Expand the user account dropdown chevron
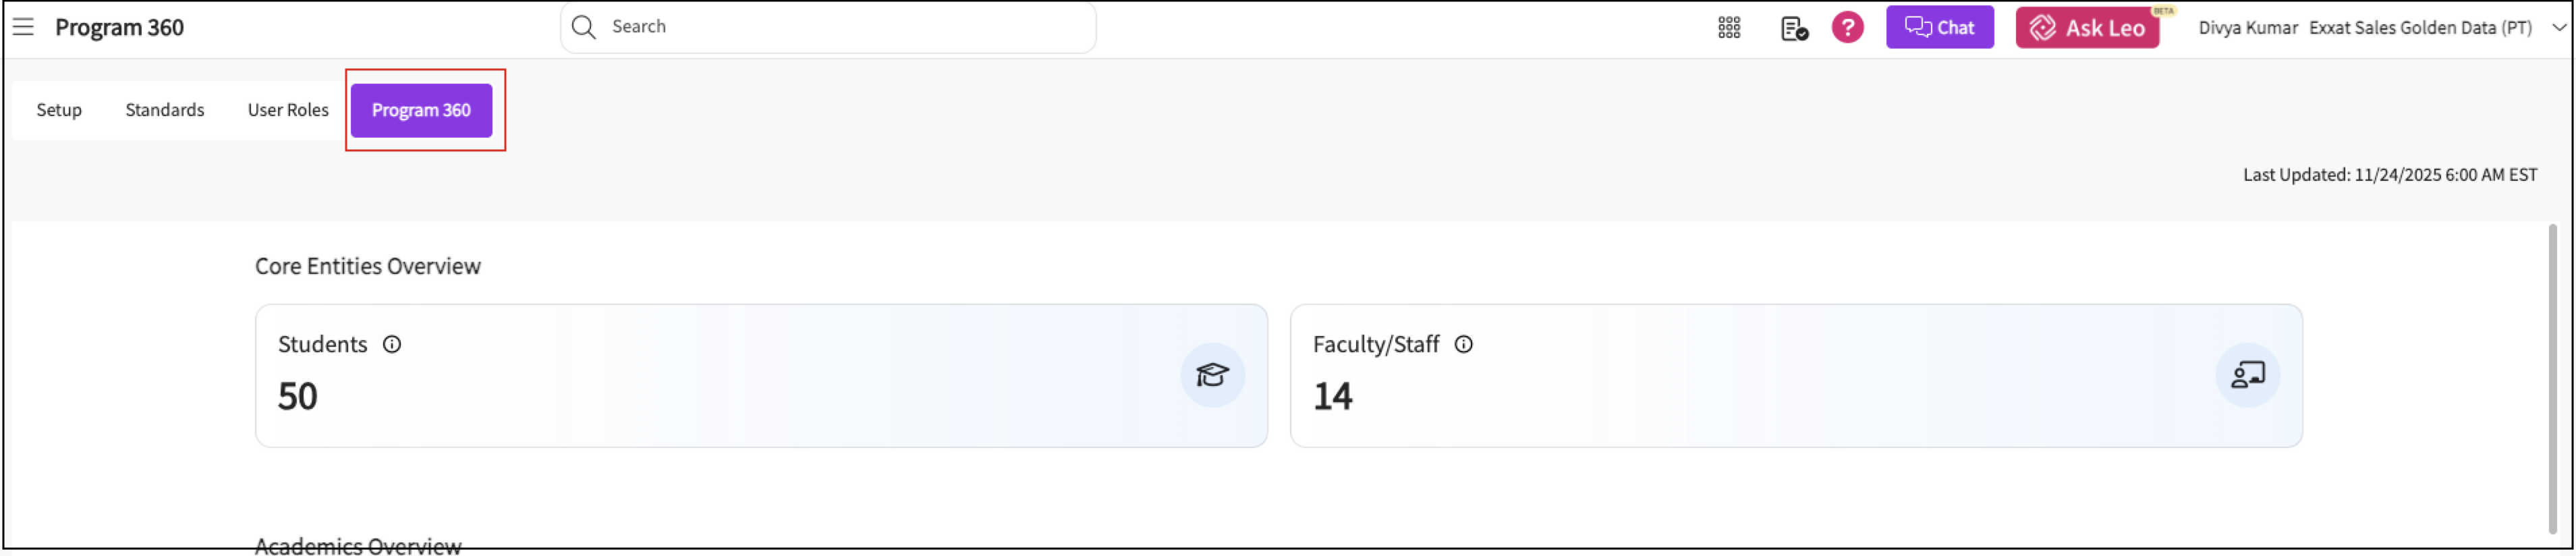Screen dimensions: 2576x556 2558,28
